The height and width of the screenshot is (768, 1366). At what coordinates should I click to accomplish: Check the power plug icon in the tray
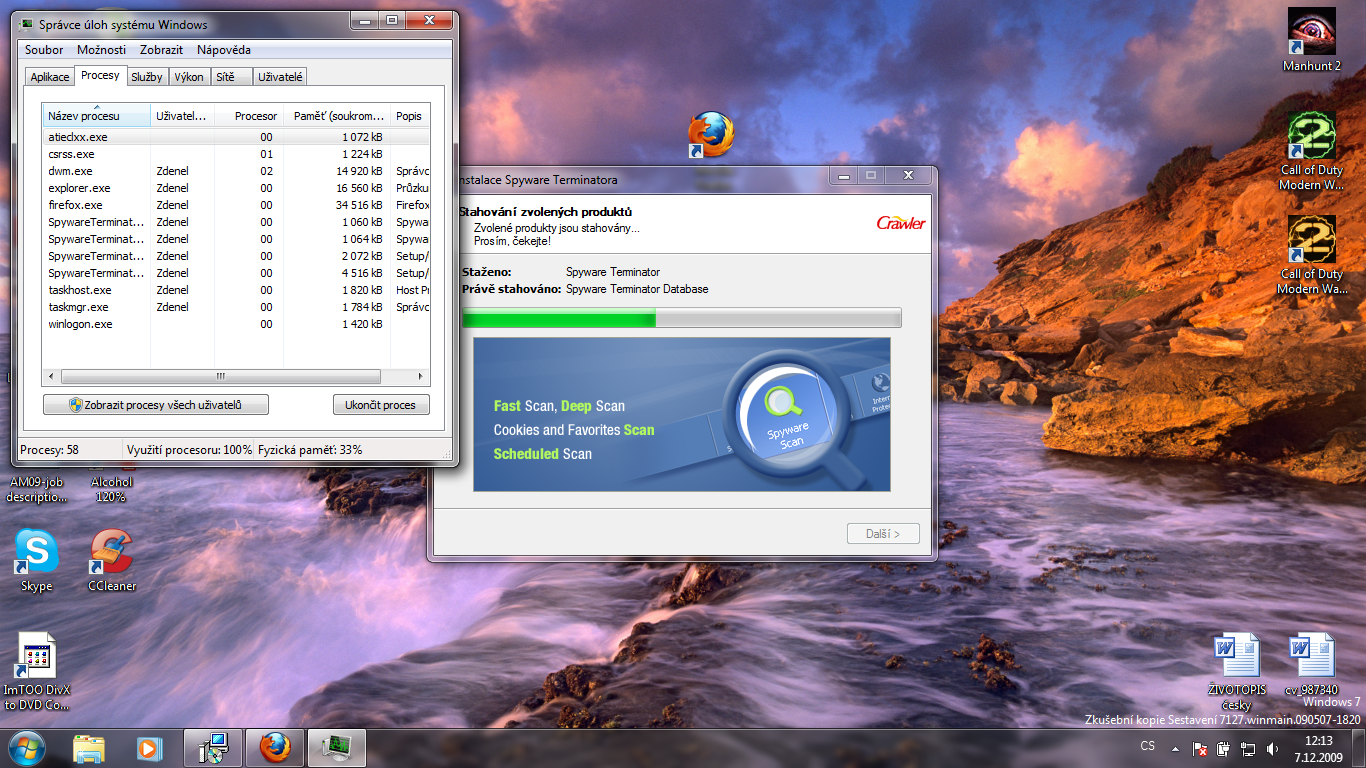pos(1225,748)
